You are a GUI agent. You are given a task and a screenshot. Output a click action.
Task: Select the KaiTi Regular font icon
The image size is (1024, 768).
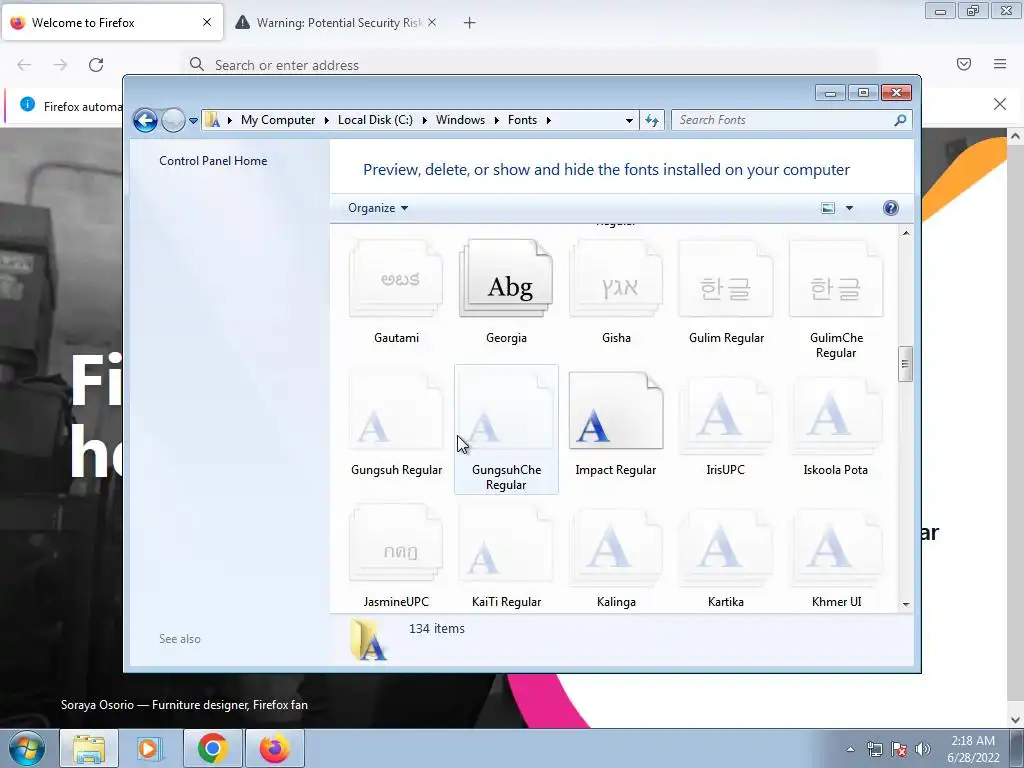click(x=506, y=543)
